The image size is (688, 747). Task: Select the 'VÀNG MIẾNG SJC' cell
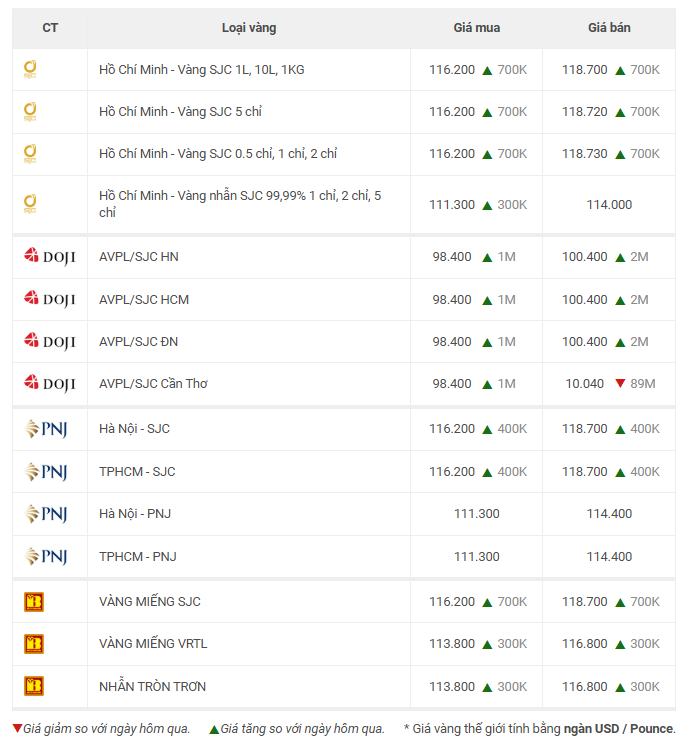pos(249,602)
